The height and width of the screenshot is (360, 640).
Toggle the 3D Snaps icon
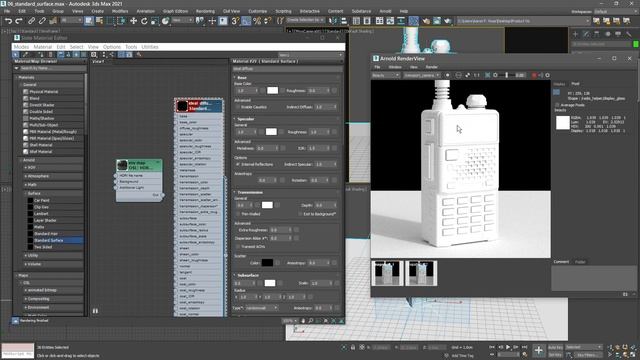(x=235, y=21)
